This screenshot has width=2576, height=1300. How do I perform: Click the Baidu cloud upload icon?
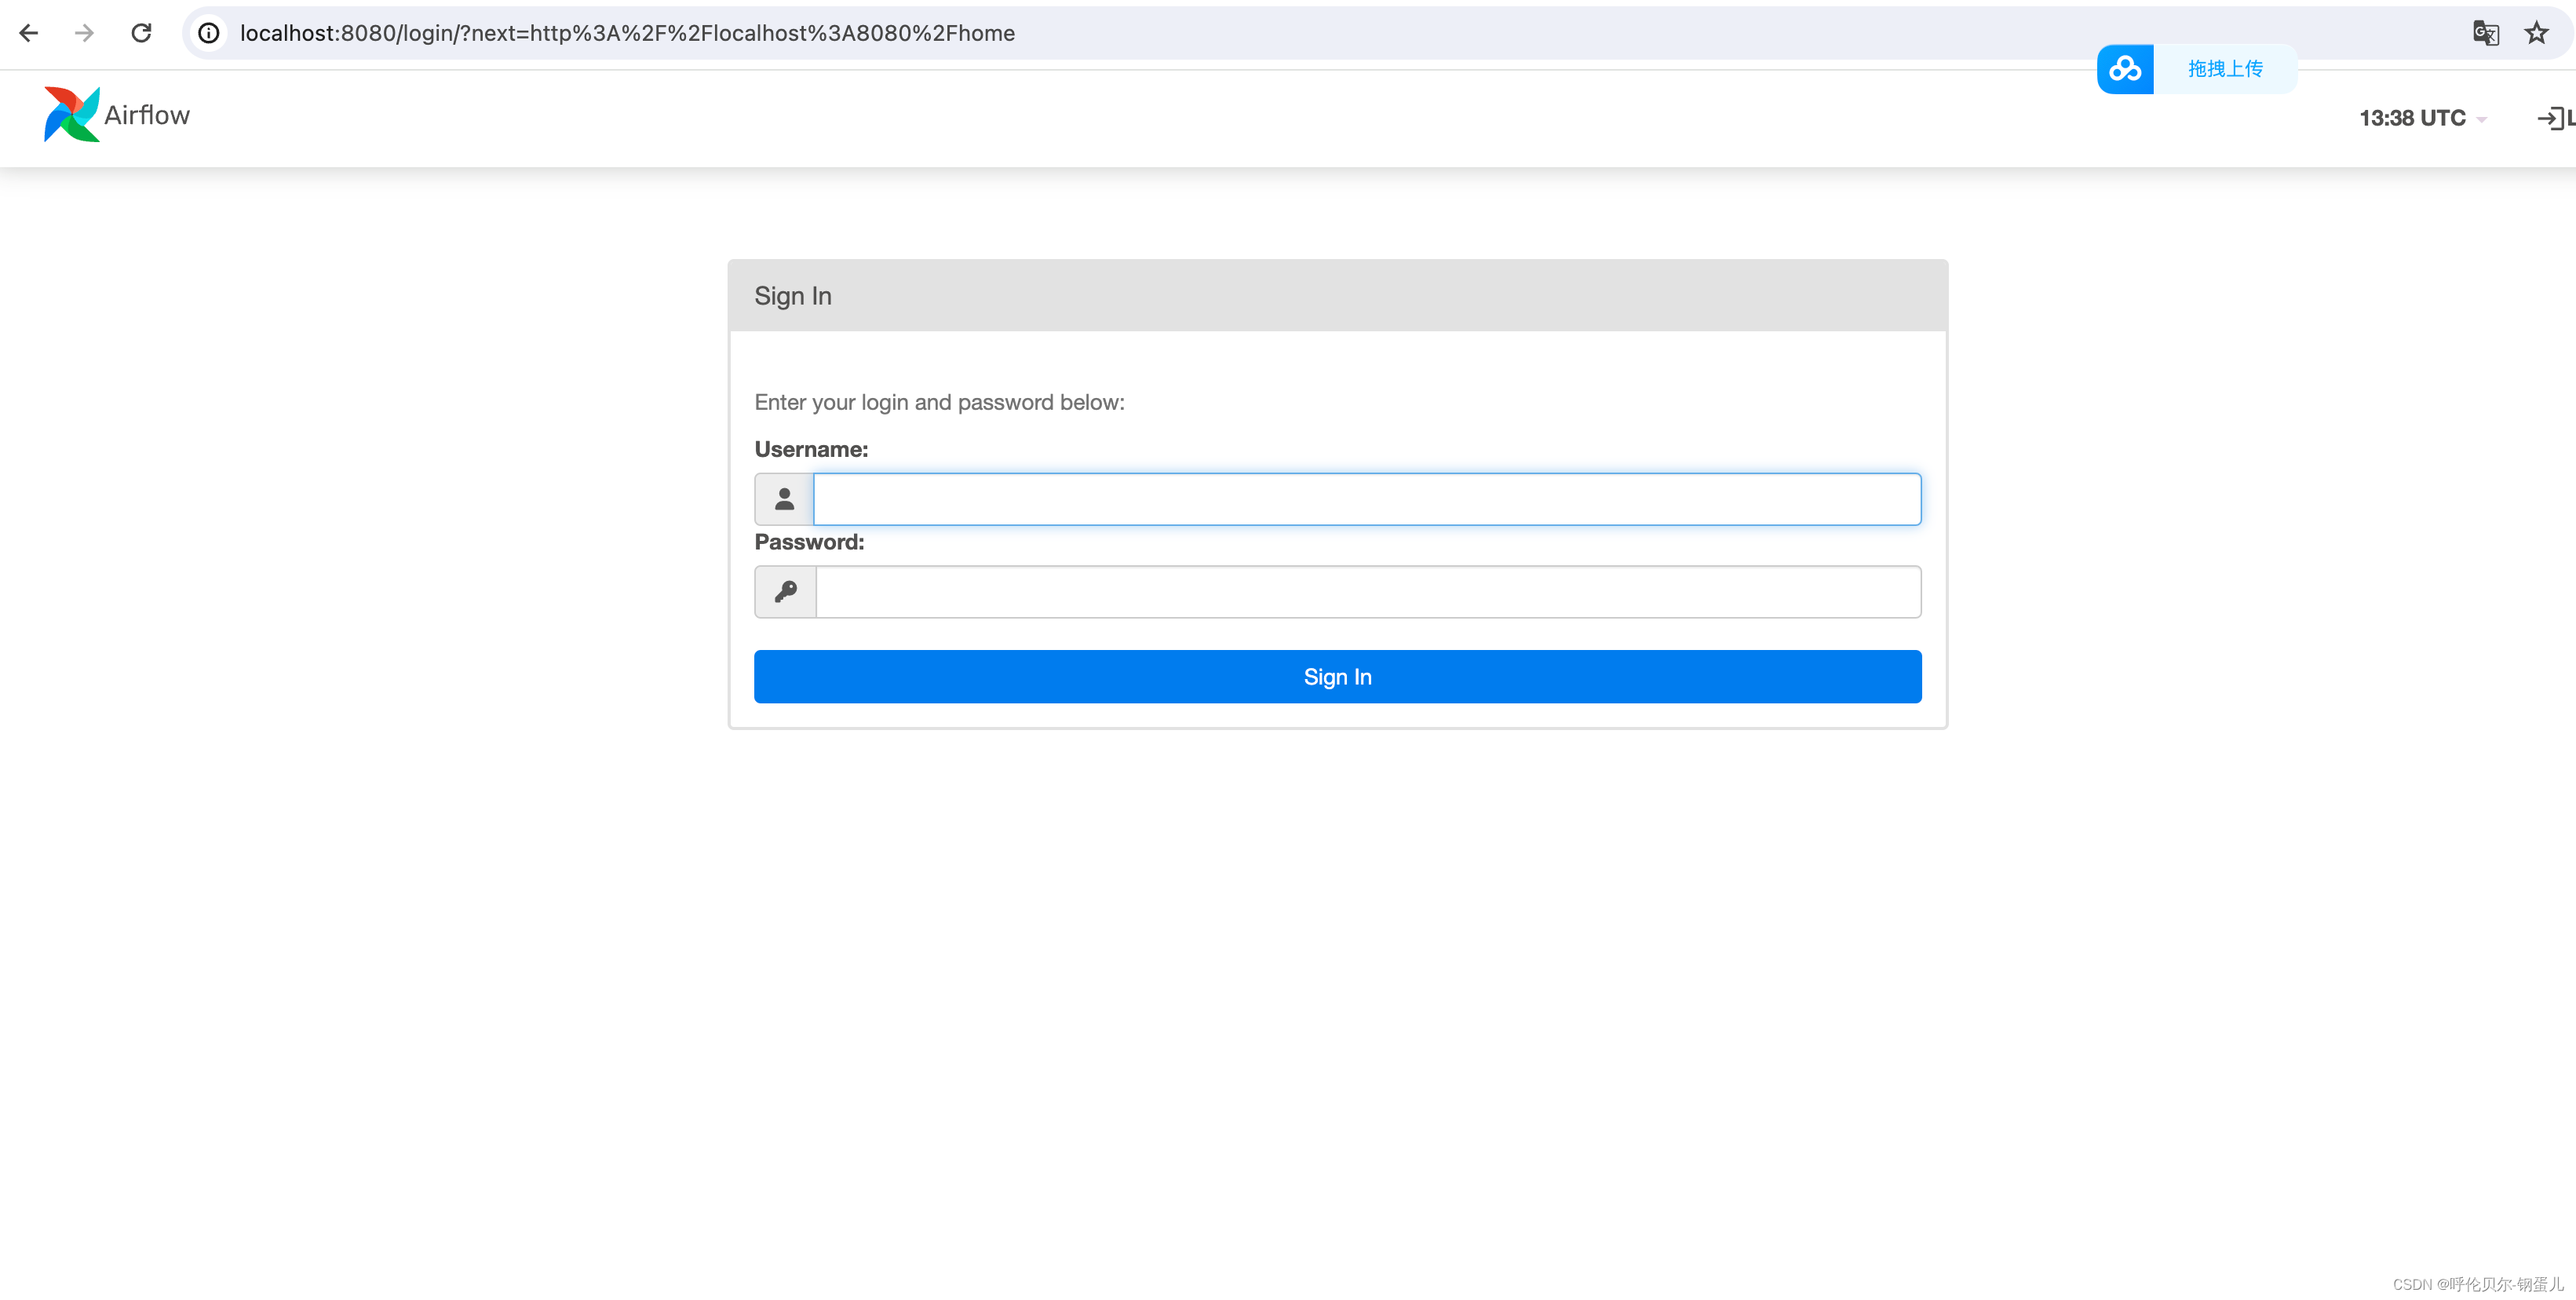[x=2125, y=69]
